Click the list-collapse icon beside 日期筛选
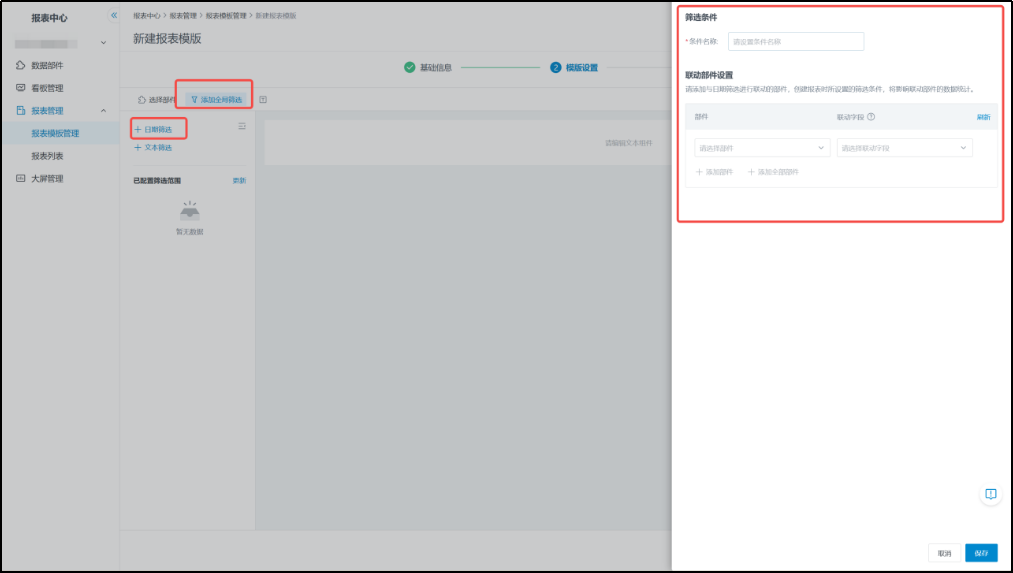1013x573 pixels. tap(242, 126)
